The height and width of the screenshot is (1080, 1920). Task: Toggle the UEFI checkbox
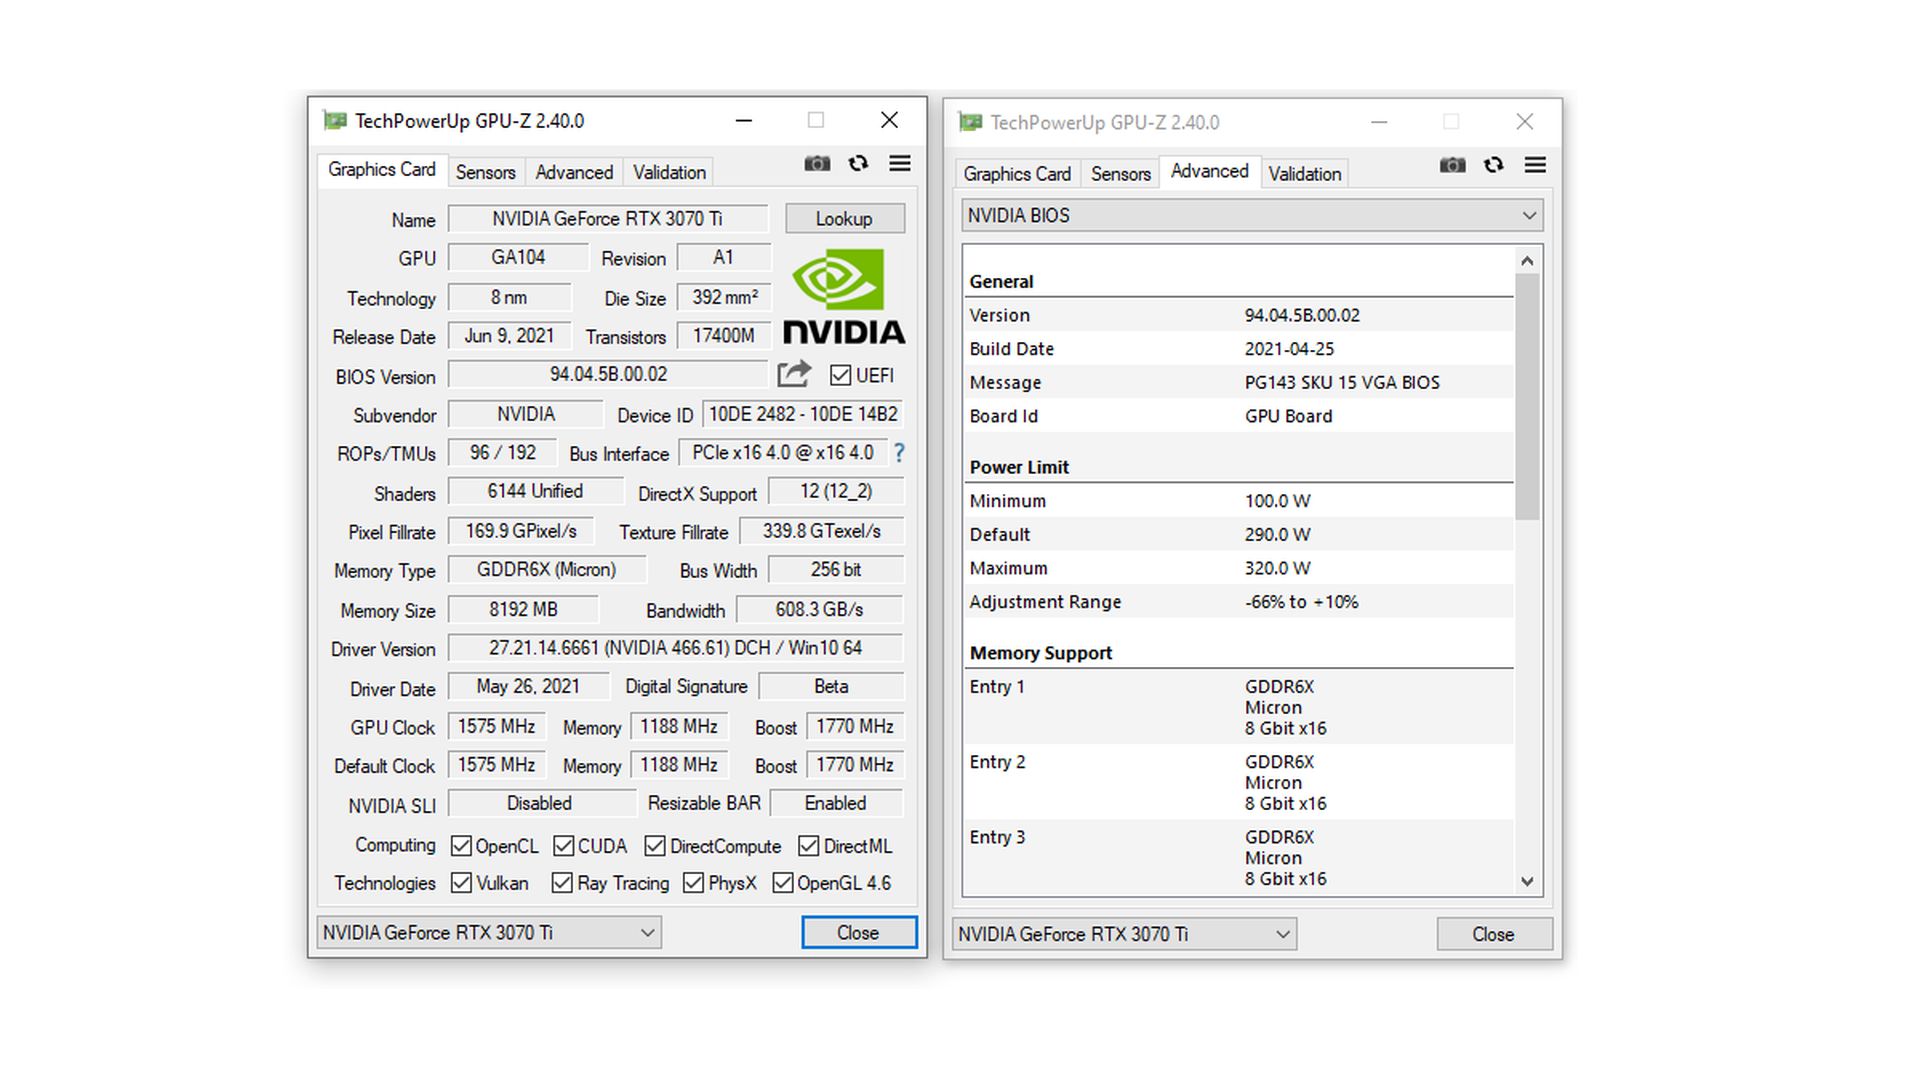tap(840, 375)
